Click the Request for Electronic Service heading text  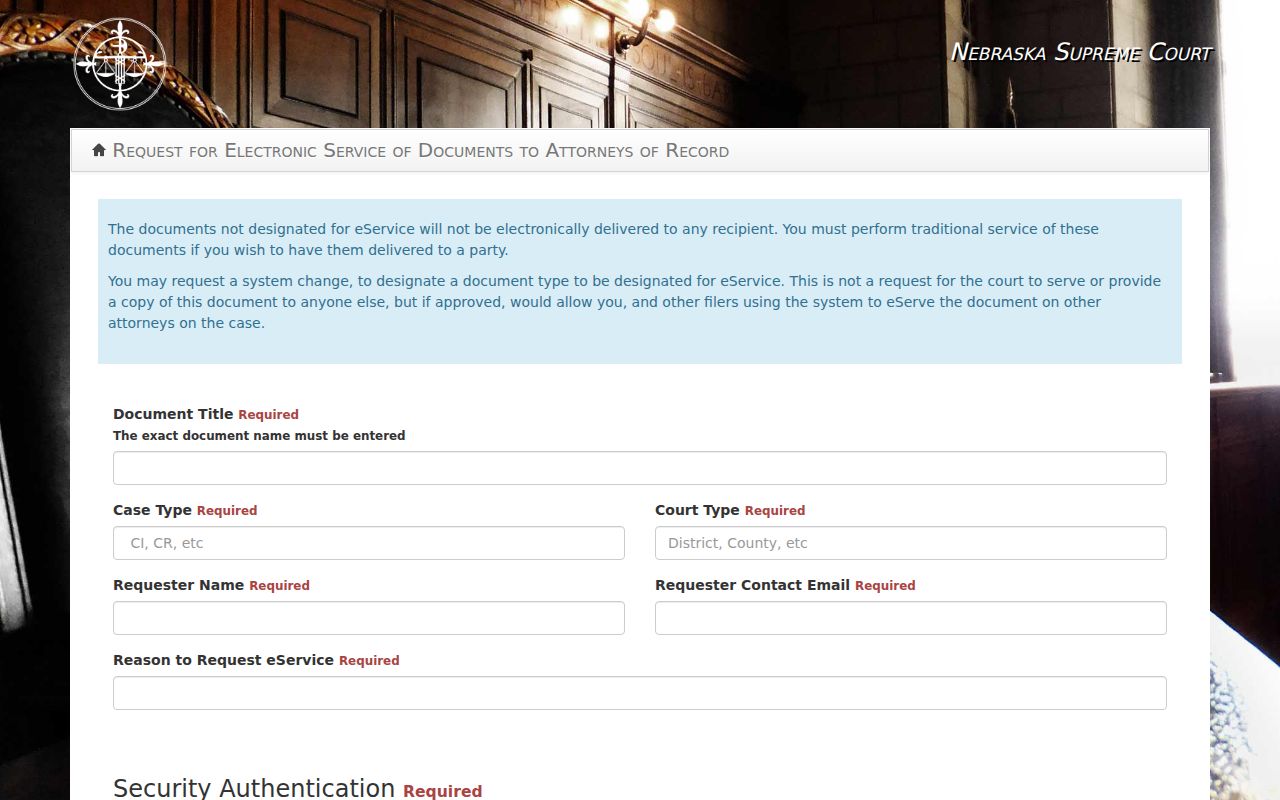[x=421, y=151]
